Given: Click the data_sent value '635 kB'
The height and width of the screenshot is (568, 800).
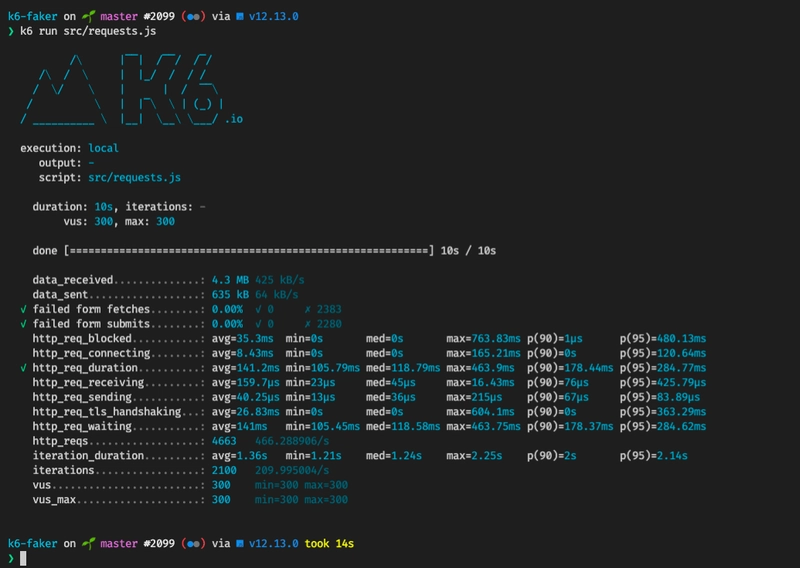Looking at the screenshot, I should [x=230, y=294].
